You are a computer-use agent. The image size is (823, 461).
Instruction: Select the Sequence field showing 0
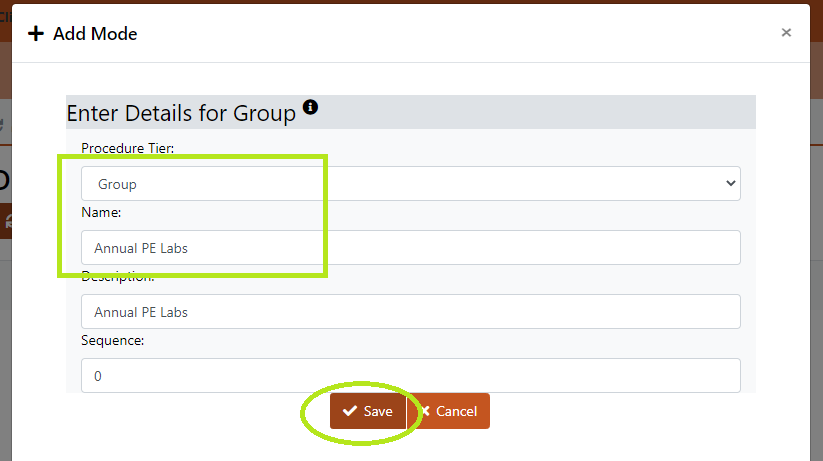[x=410, y=375]
